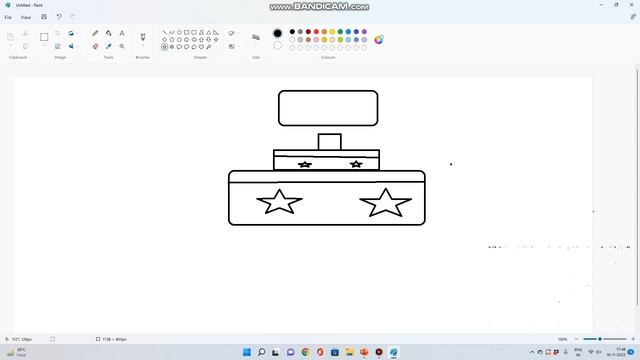Expand the Shape outline dropdown
Viewport: 640px width, 360px height.
(233, 33)
